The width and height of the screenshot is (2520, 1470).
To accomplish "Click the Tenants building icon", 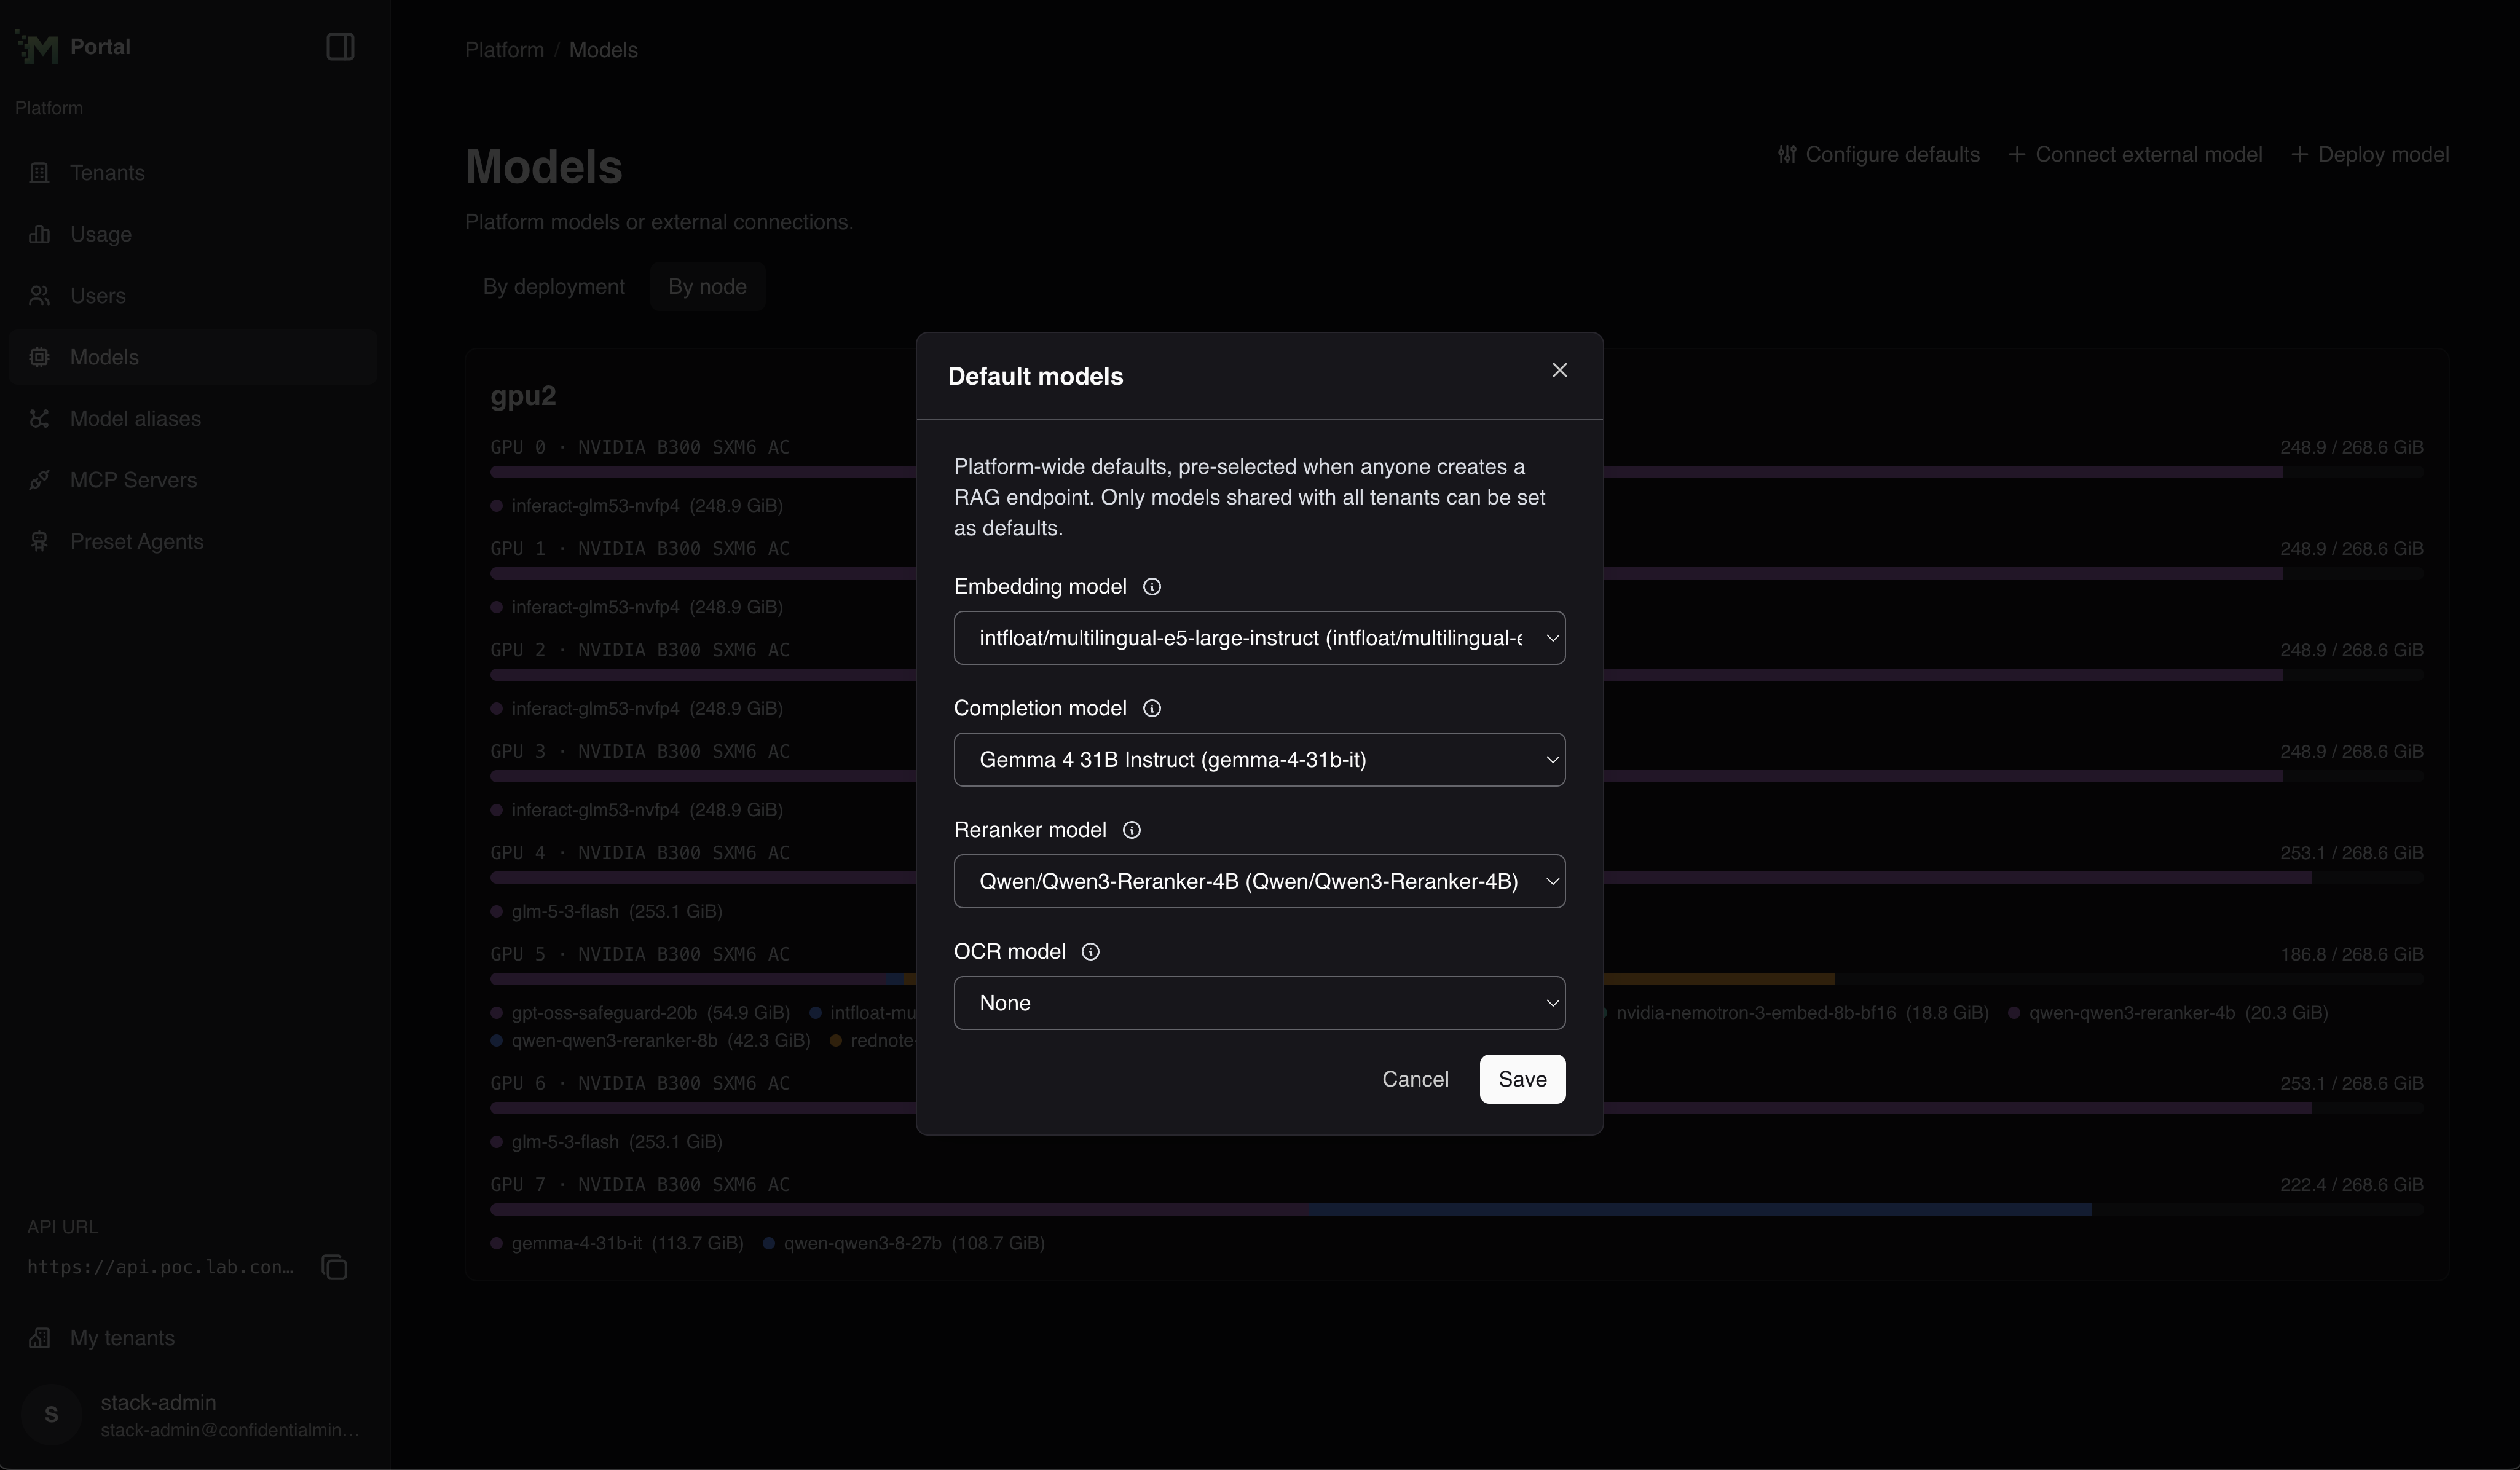I will [39, 173].
